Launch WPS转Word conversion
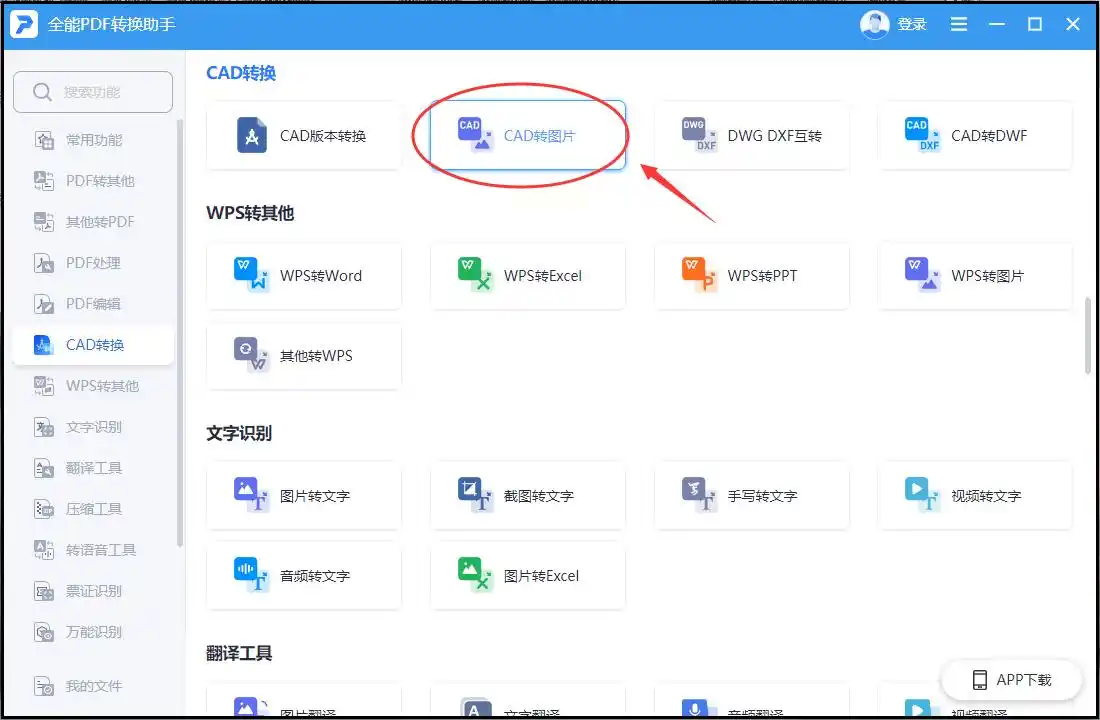The height and width of the screenshot is (720, 1100). pos(304,276)
